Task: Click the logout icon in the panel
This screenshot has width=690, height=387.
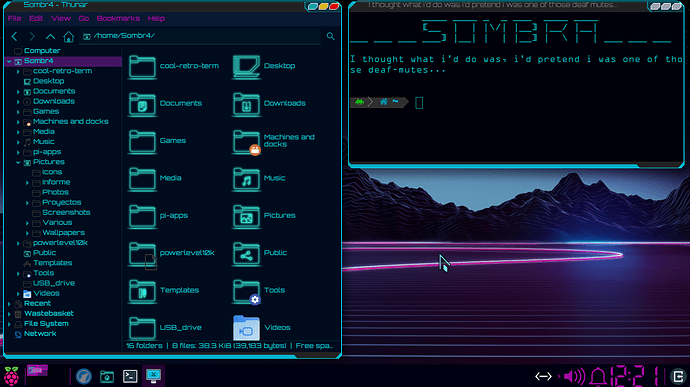Action: point(679,376)
